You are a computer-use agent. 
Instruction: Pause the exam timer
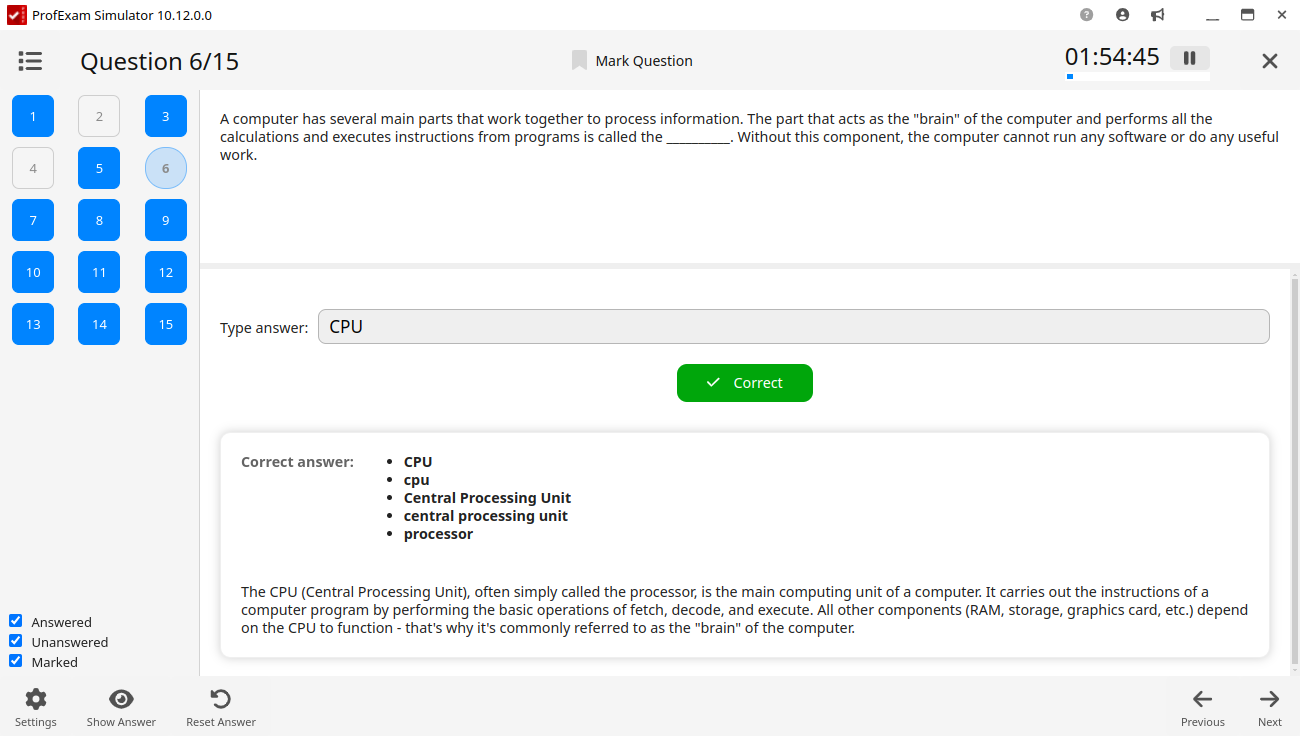pos(1189,58)
